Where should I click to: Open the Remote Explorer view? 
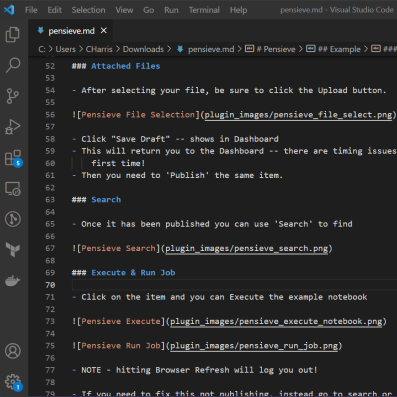(13, 189)
